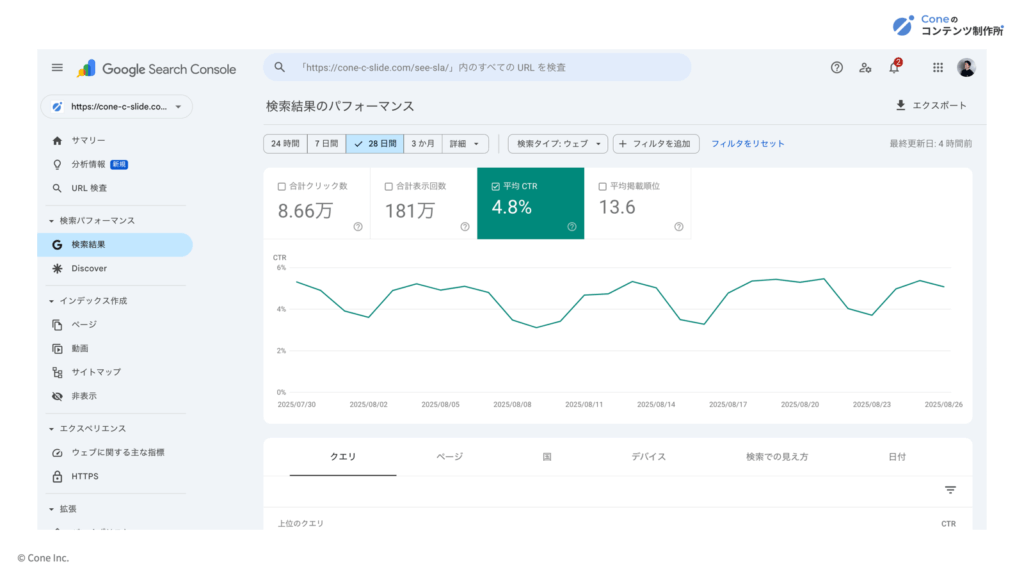The width and height of the screenshot is (1024, 576).
Task: Open the account profile avatar
Action: (967, 67)
